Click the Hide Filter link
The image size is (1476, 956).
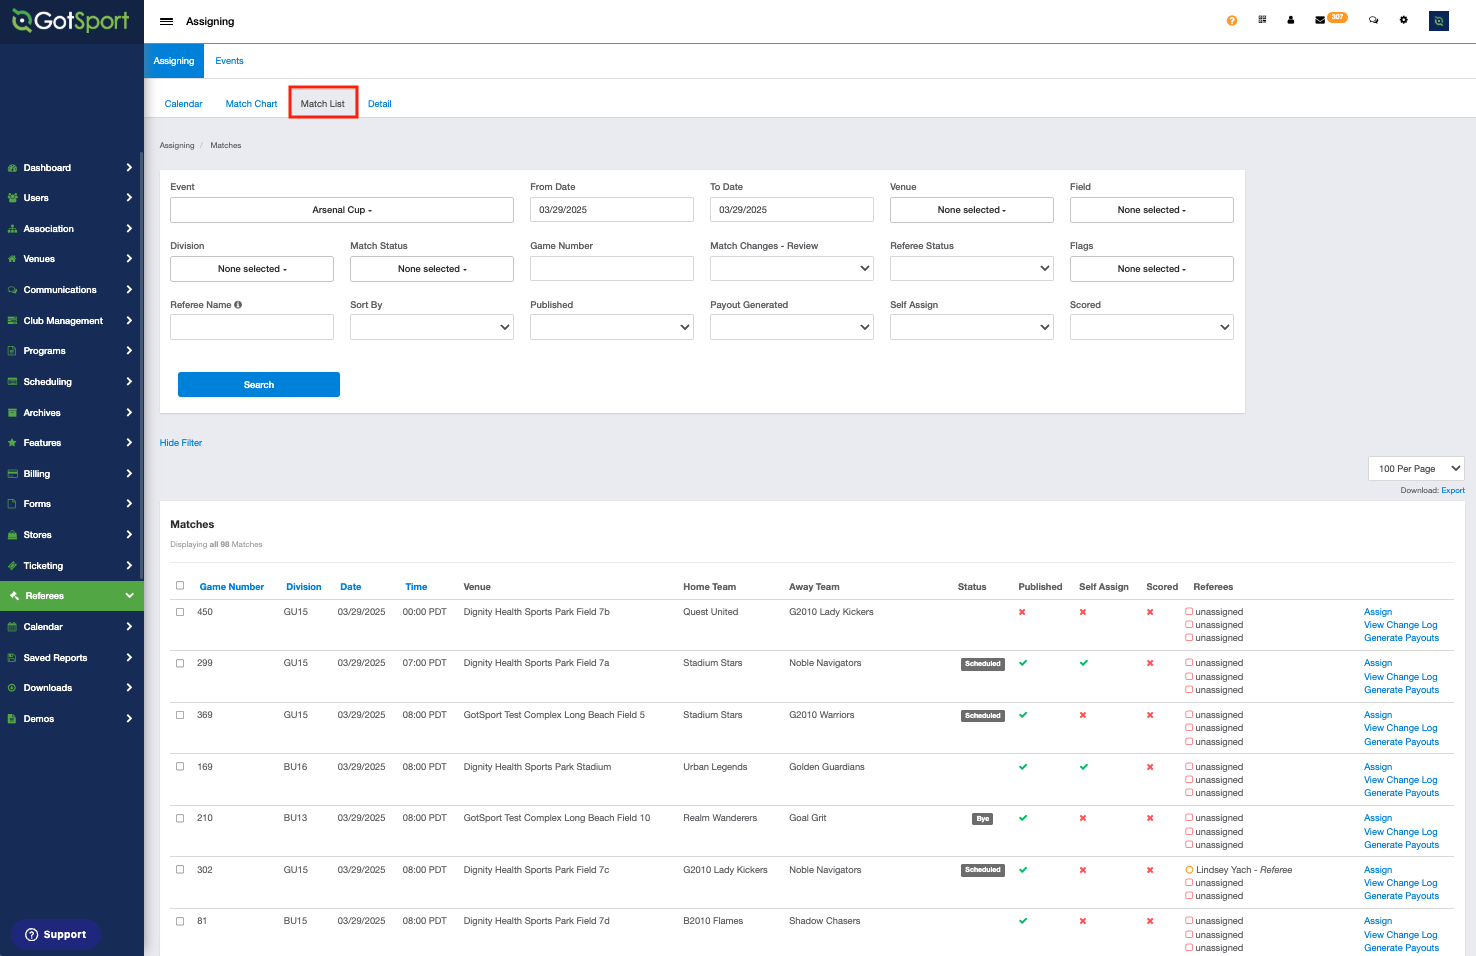tap(181, 443)
